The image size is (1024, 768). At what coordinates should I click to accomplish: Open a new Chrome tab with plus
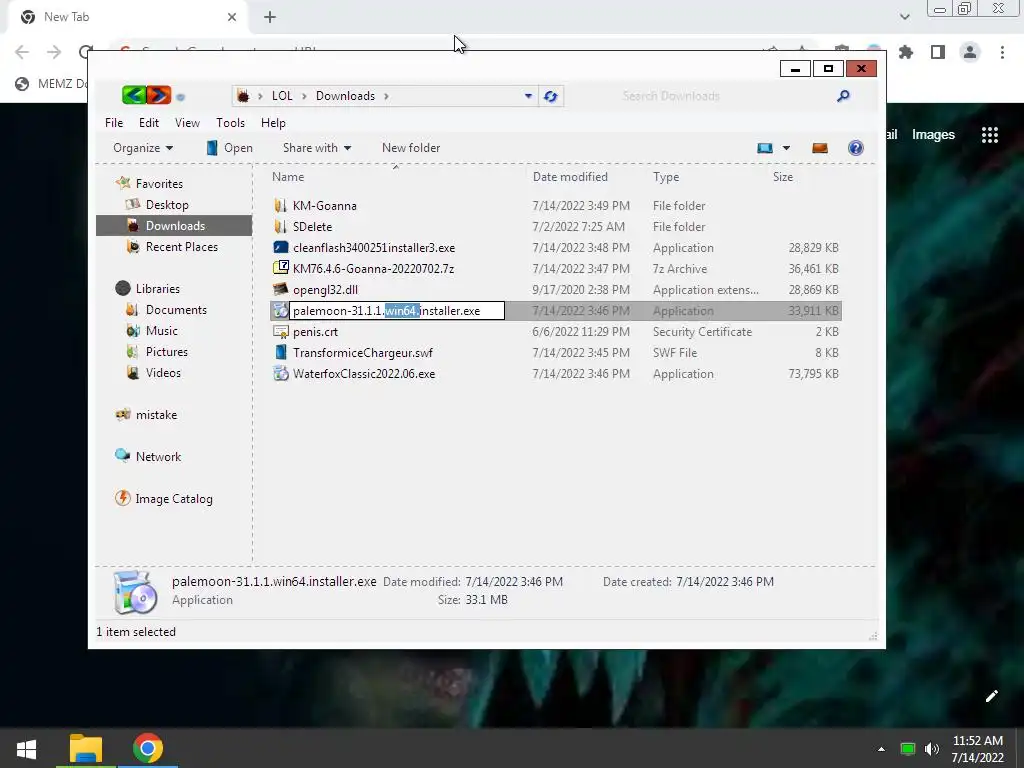click(270, 17)
